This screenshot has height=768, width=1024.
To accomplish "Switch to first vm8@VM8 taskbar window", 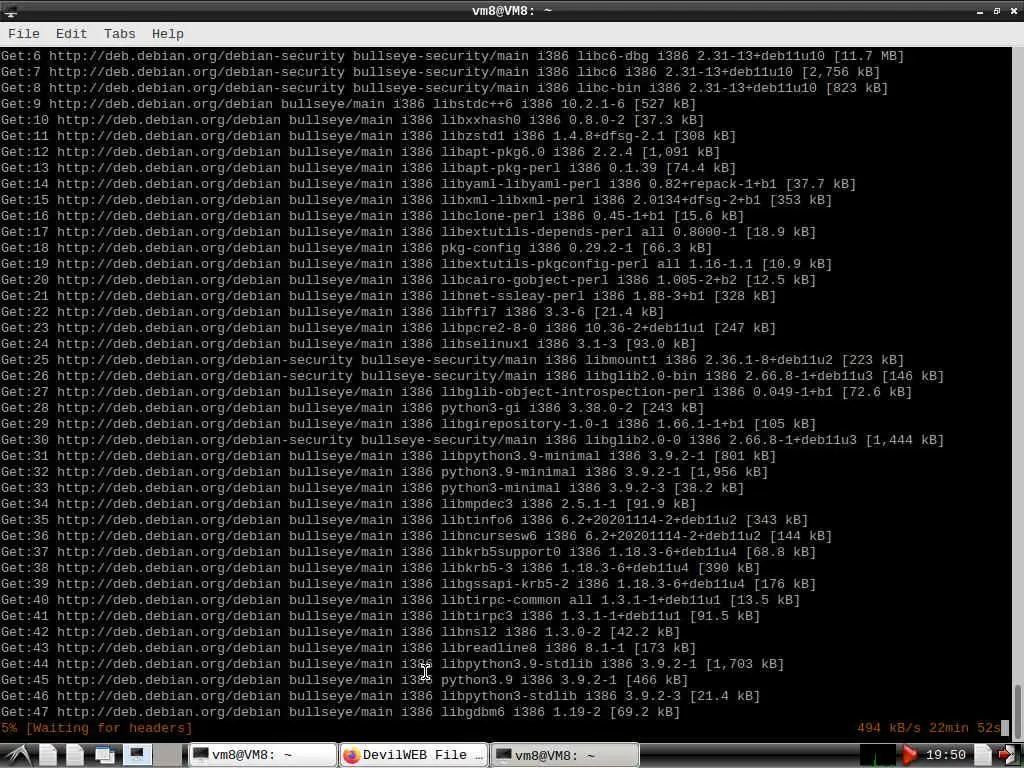I will (263, 755).
